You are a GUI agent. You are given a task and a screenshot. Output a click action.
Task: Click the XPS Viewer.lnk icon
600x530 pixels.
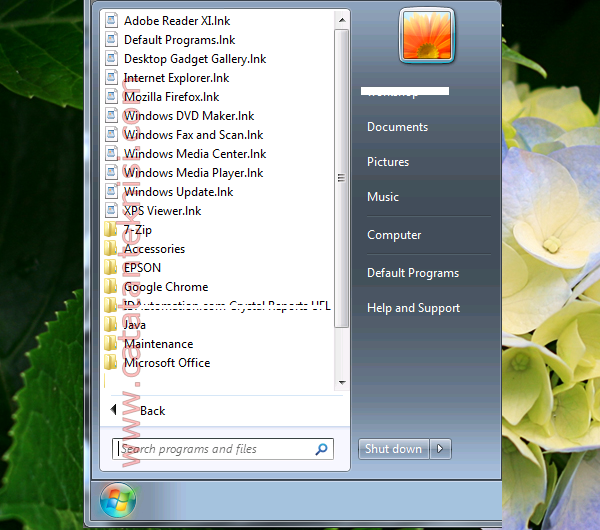pos(111,210)
